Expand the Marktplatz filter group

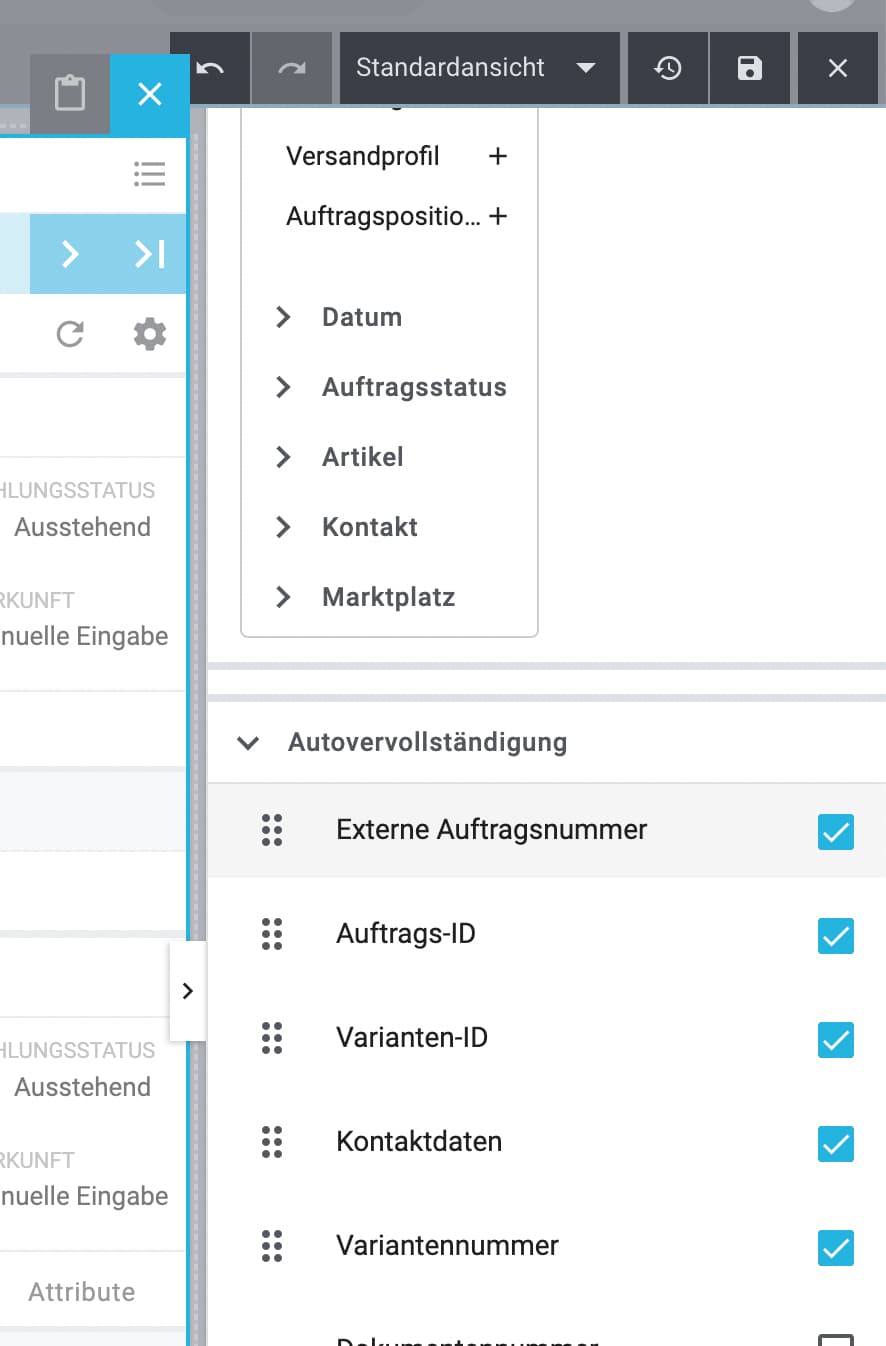coord(284,597)
